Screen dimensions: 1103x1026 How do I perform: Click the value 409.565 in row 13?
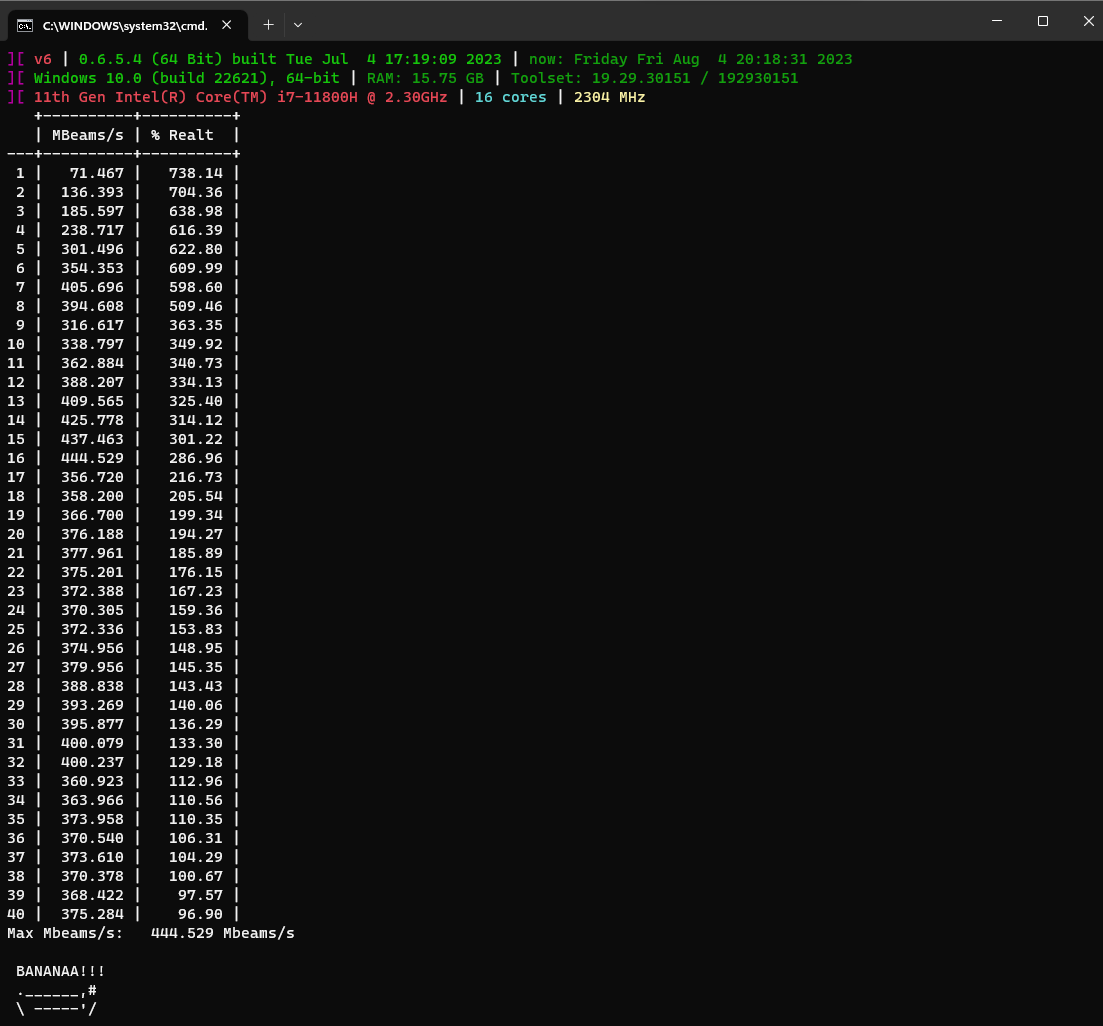[92, 401]
